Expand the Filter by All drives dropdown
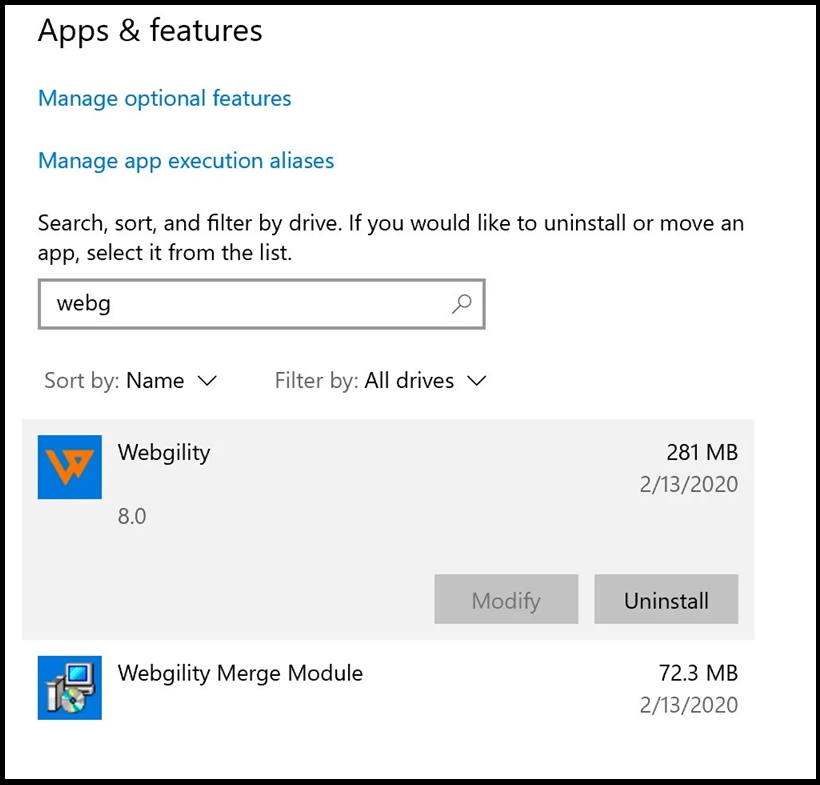 (x=380, y=381)
